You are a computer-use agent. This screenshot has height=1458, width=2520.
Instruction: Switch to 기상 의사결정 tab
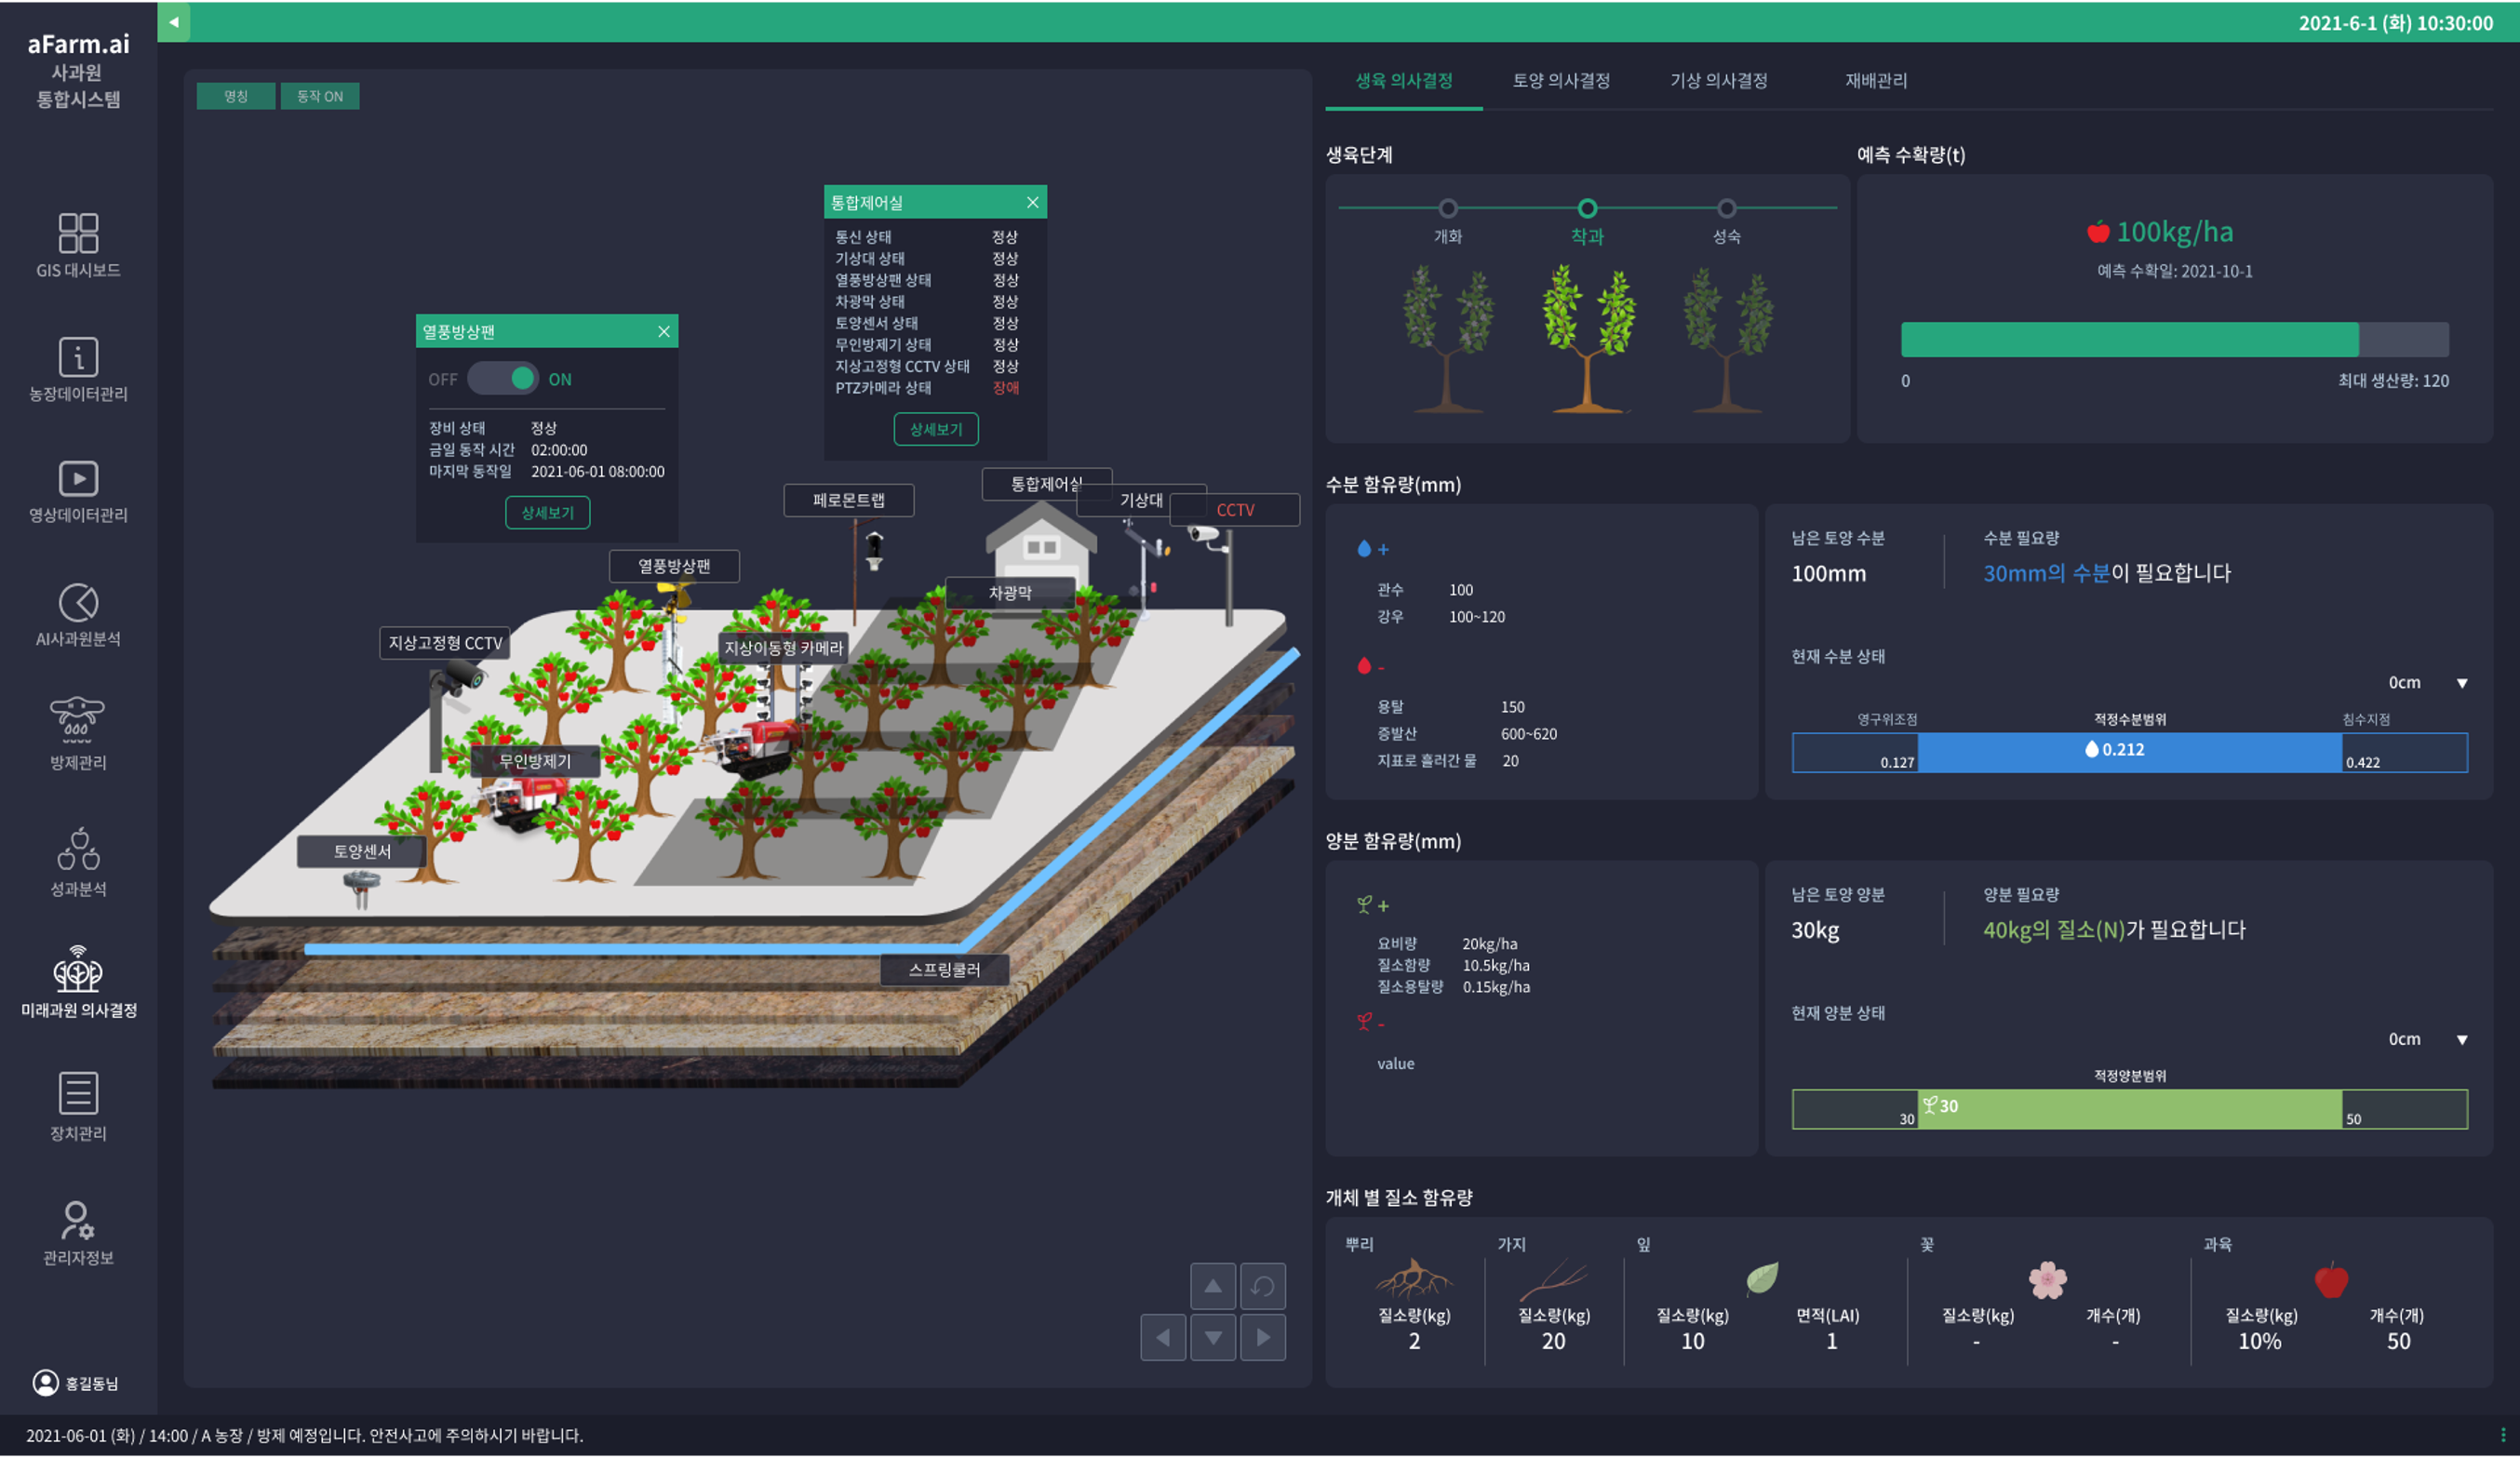[1718, 81]
